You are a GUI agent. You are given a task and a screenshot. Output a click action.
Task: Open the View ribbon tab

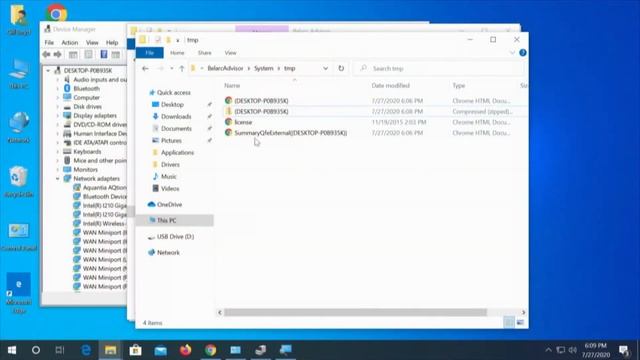[231, 53]
